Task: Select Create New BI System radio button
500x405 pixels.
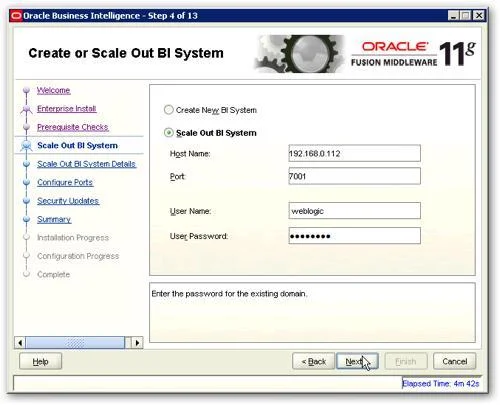Action: click(x=169, y=110)
